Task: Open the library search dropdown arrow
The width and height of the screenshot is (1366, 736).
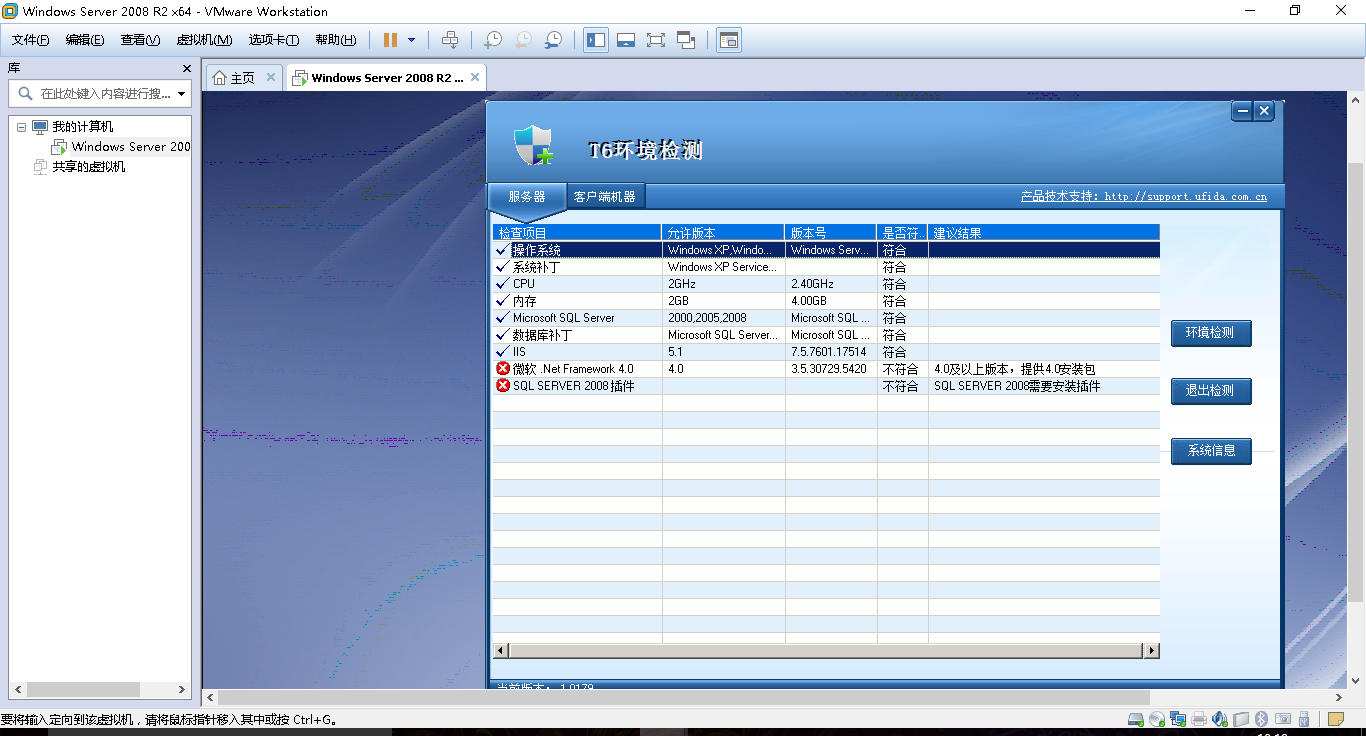Action: coord(181,94)
